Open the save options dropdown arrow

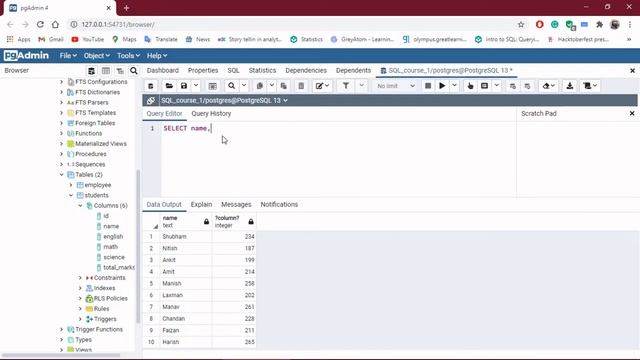click(x=196, y=86)
